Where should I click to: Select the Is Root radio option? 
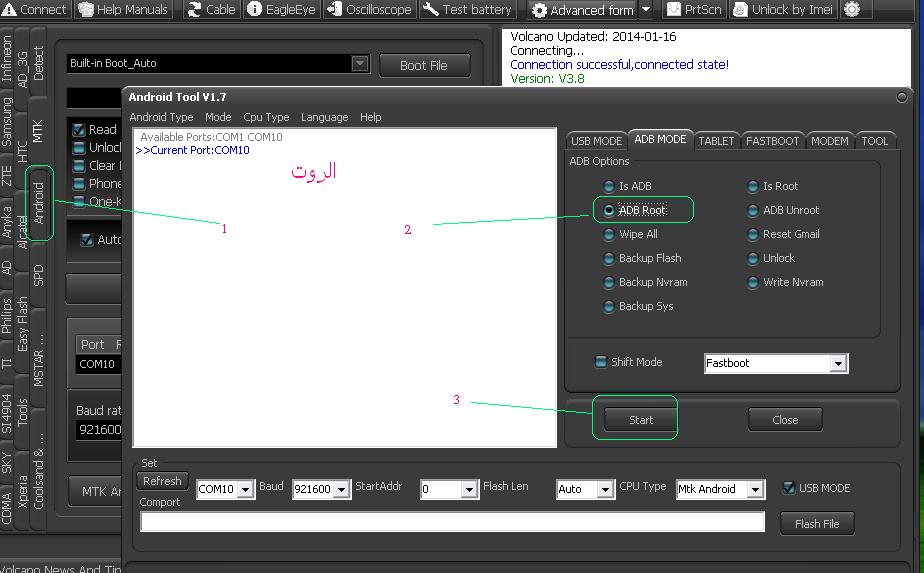[753, 187]
